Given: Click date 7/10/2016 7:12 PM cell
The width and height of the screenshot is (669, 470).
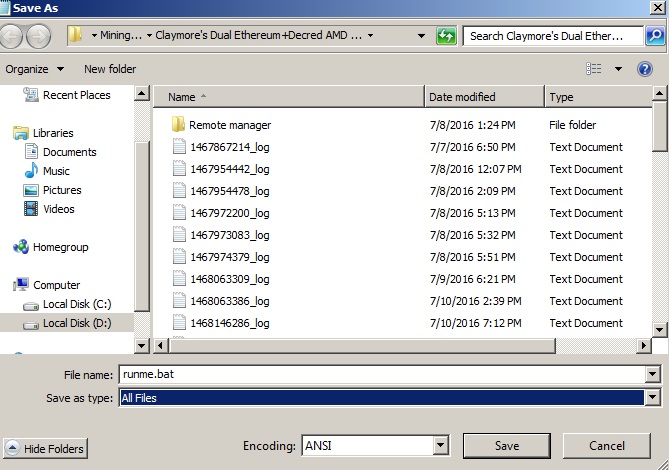Looking at the screenshot, I should (x=476, y=323).
